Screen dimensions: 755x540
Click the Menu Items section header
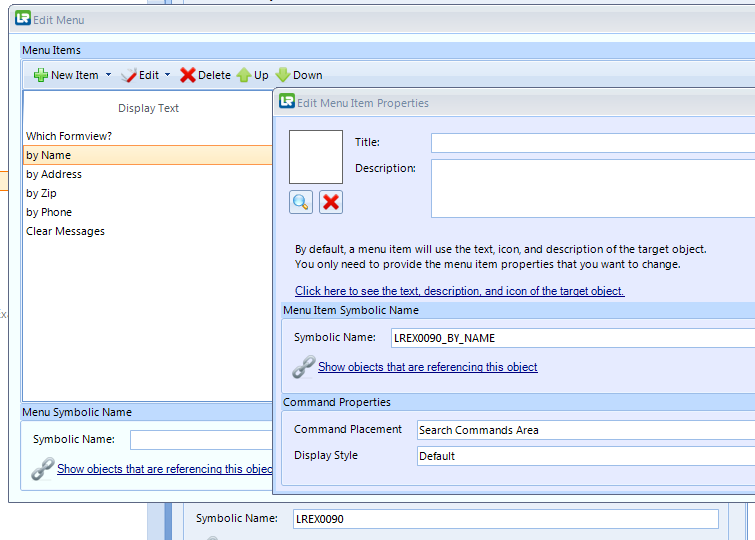tap(388, 50)
